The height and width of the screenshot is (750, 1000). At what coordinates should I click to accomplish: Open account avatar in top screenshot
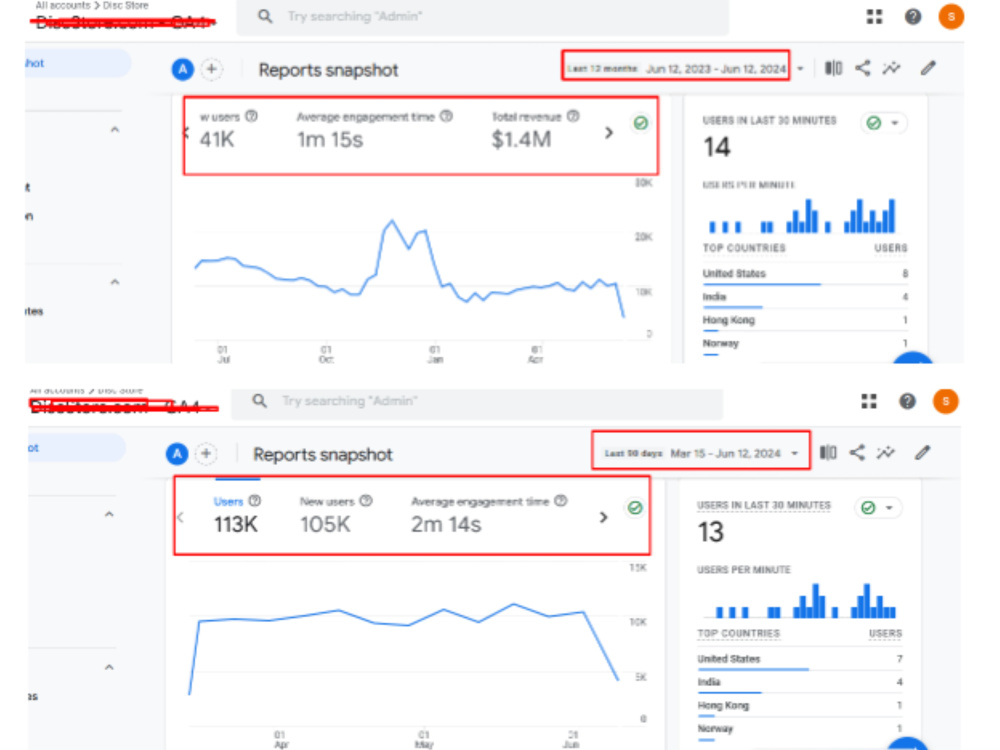coord(950,17)
